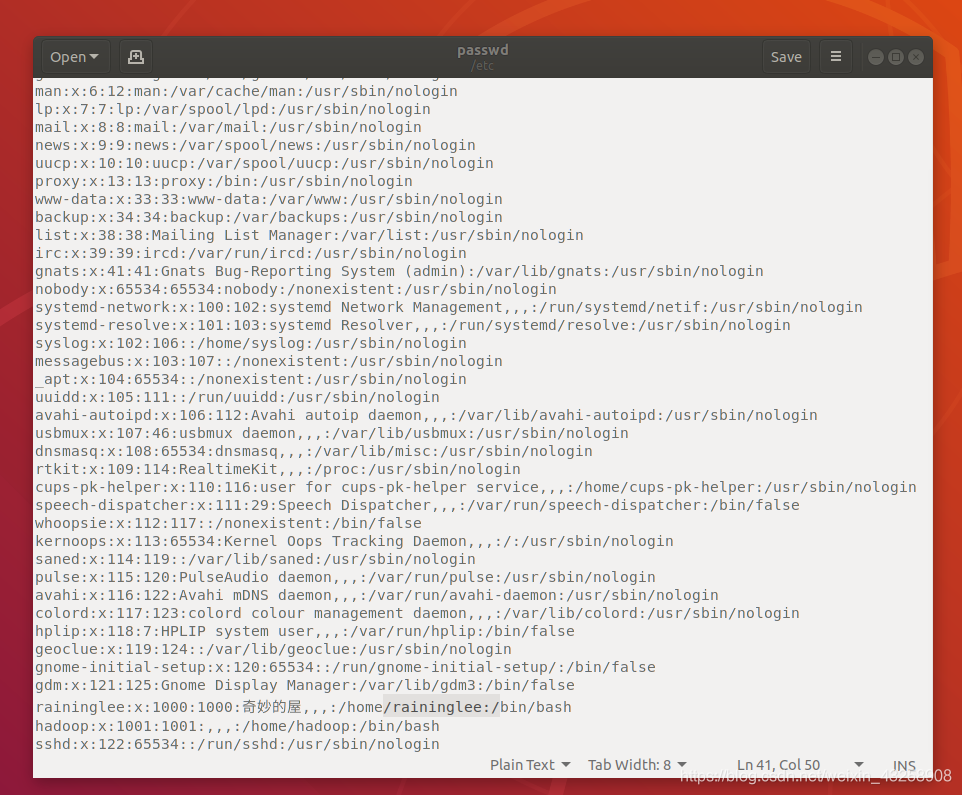Click the uuidd:x:105:111 line
The image size is (962, 795).
coord(237,398)
